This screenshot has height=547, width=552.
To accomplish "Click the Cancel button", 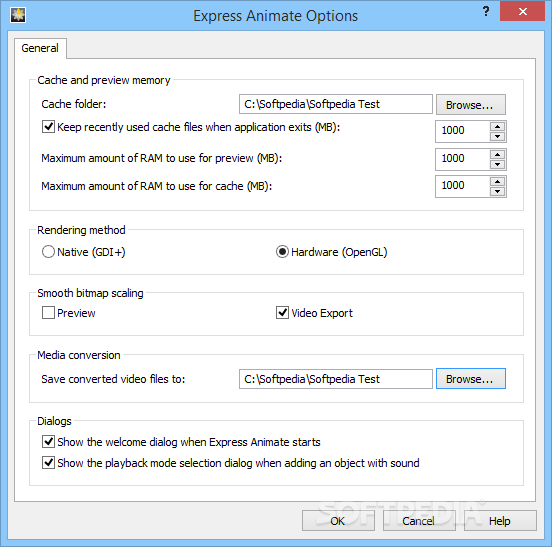I will click(x=419, y=521).
